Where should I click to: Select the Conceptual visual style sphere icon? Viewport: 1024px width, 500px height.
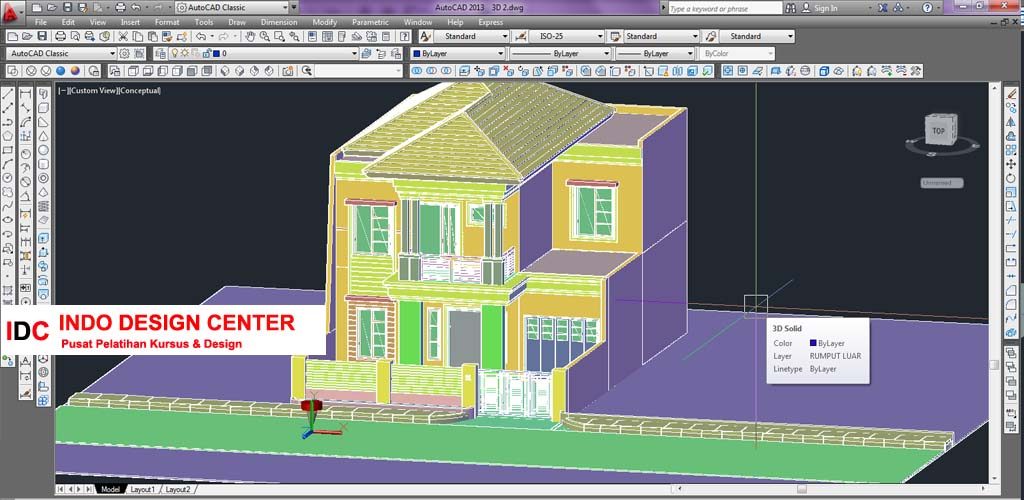coord(75,70)
